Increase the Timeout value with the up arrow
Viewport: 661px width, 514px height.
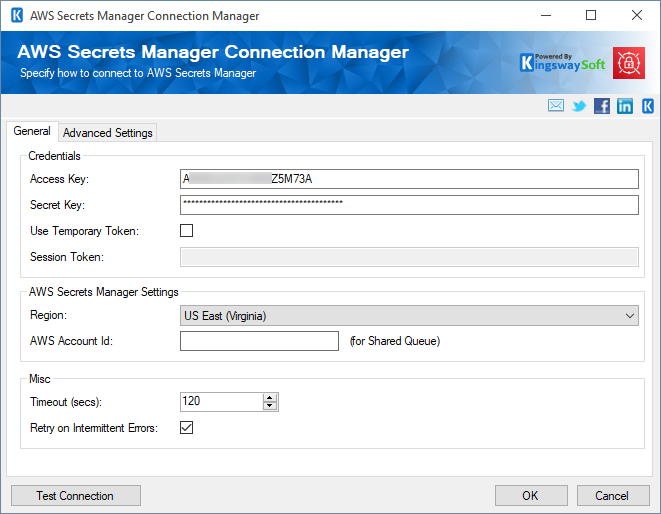pyautogui.click(x=270, y=397)
